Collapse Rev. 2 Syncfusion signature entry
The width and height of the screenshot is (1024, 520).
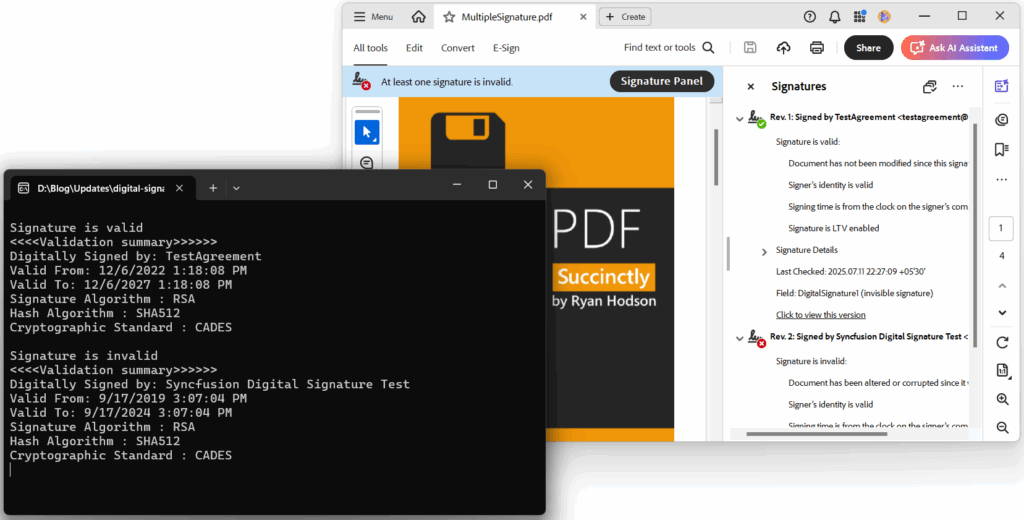pos(739,338)
